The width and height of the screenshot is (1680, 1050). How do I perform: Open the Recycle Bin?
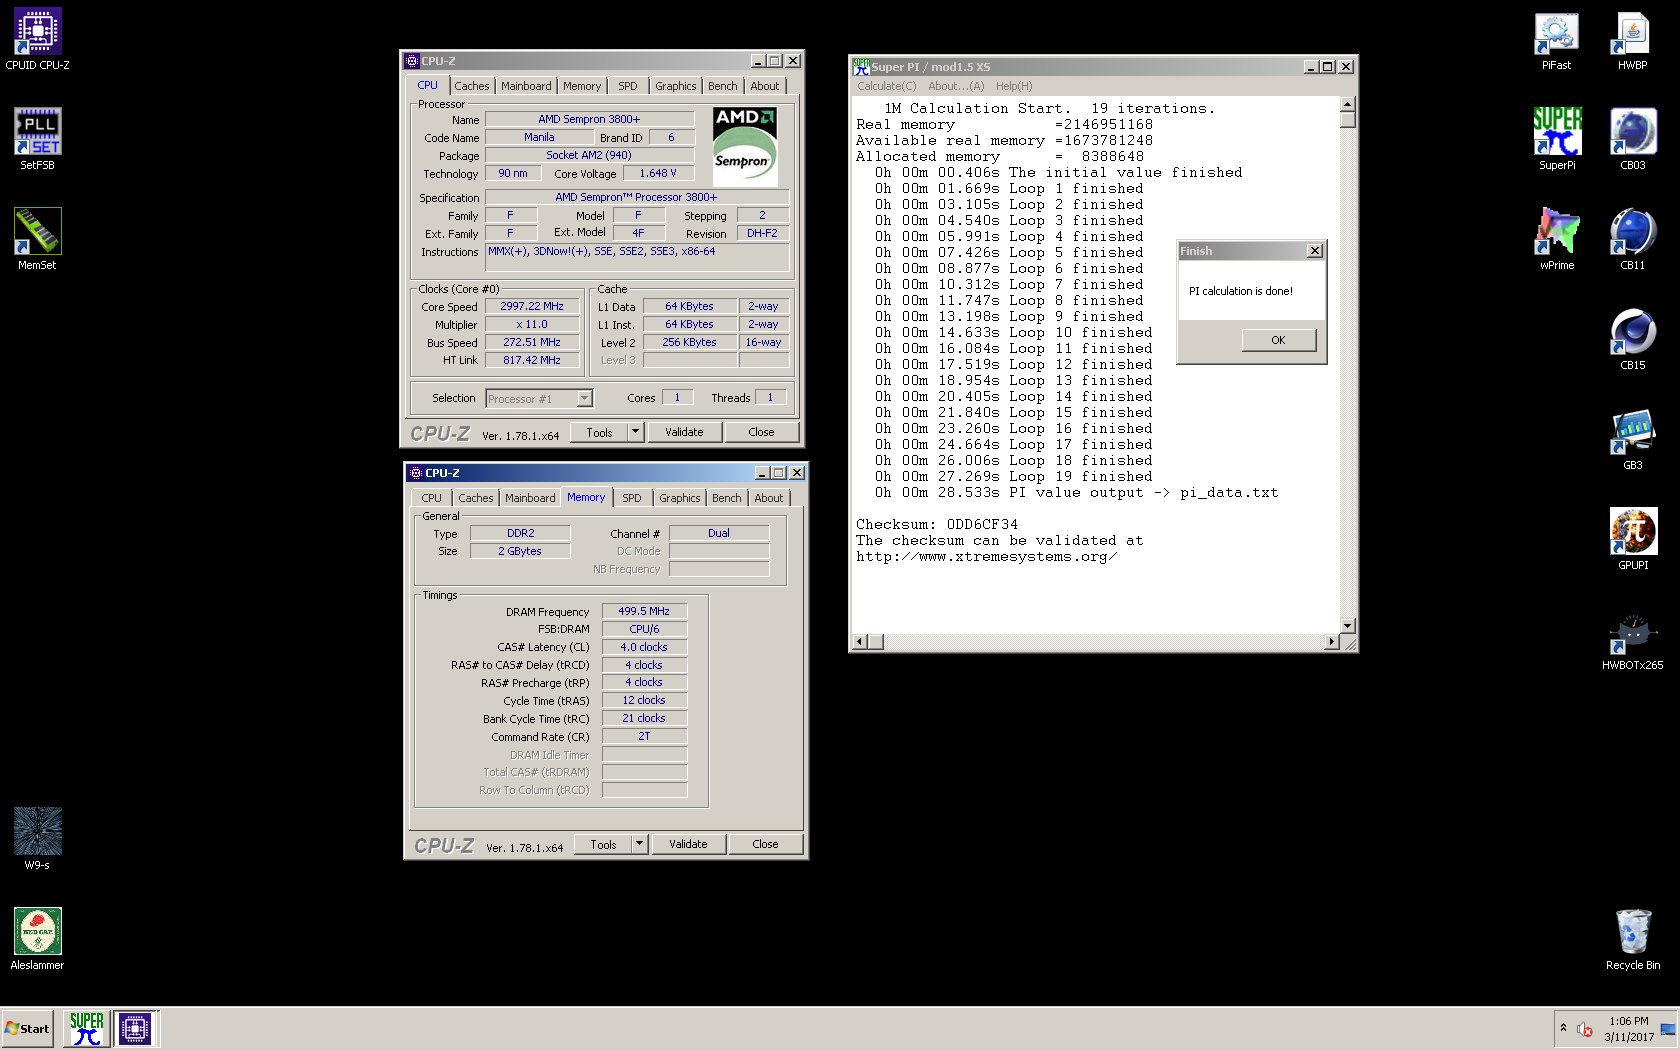pyautogui.click(x=1632, y=939)
